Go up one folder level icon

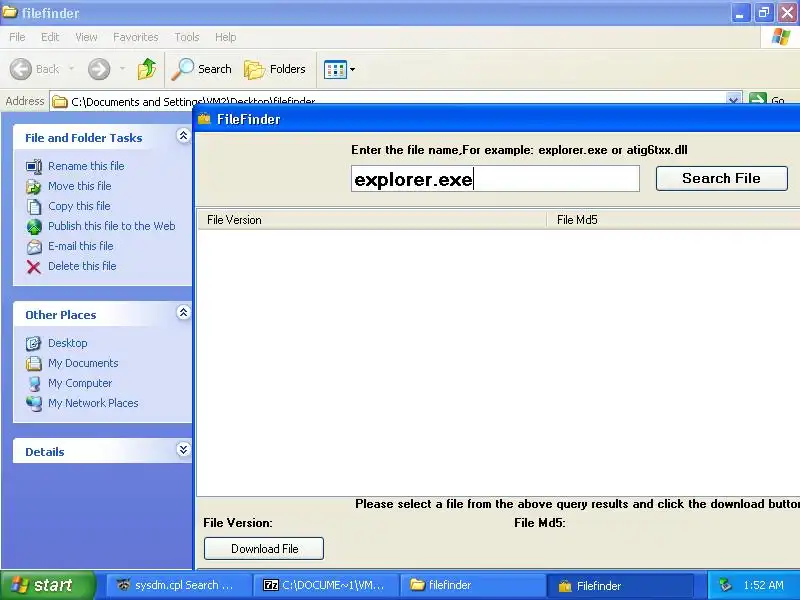pyautogui.click(x=147, y=69)
